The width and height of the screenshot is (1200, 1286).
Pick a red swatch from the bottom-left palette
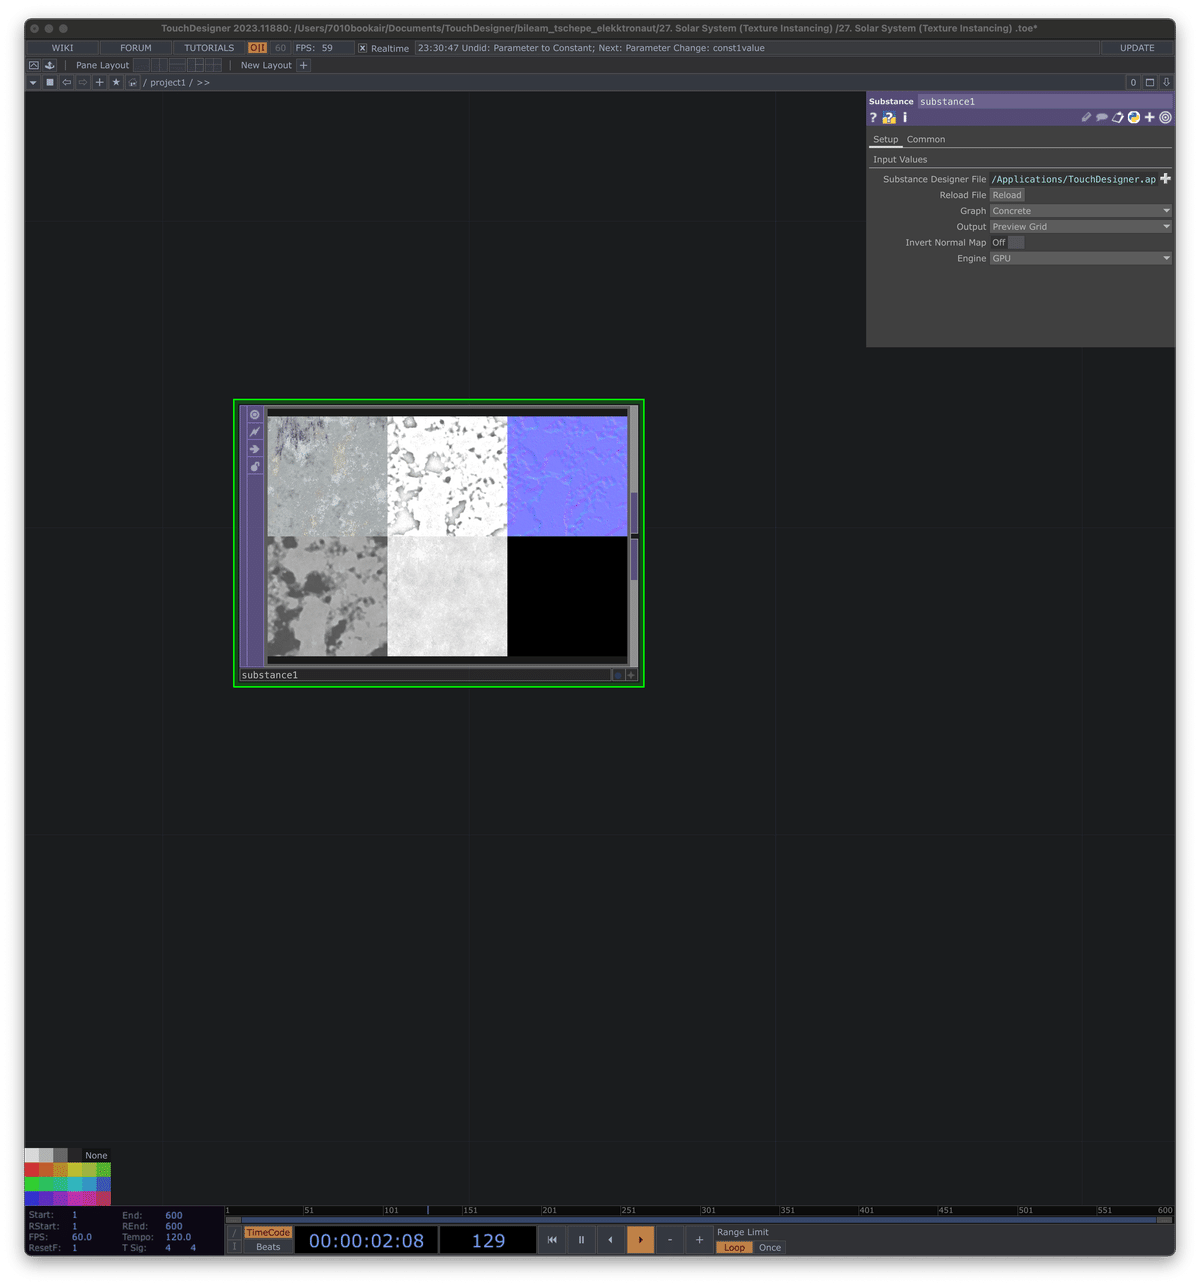(x=32, y=1168)
